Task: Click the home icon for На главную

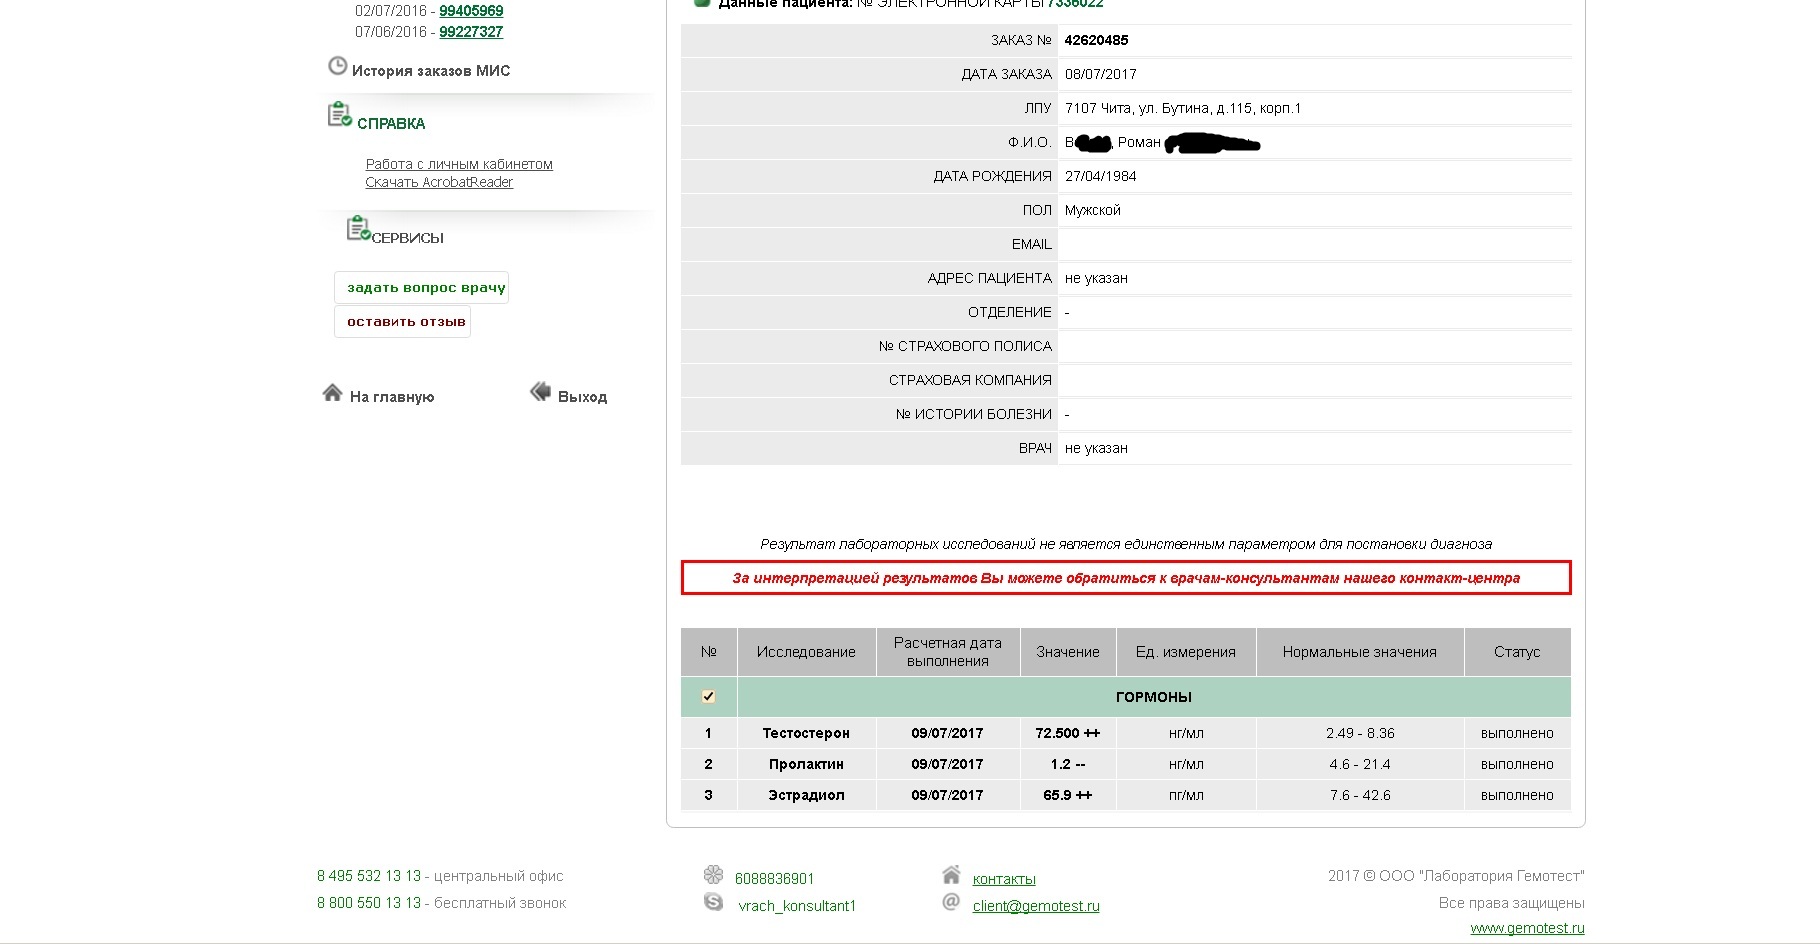Action: click(x=333, y=393)
